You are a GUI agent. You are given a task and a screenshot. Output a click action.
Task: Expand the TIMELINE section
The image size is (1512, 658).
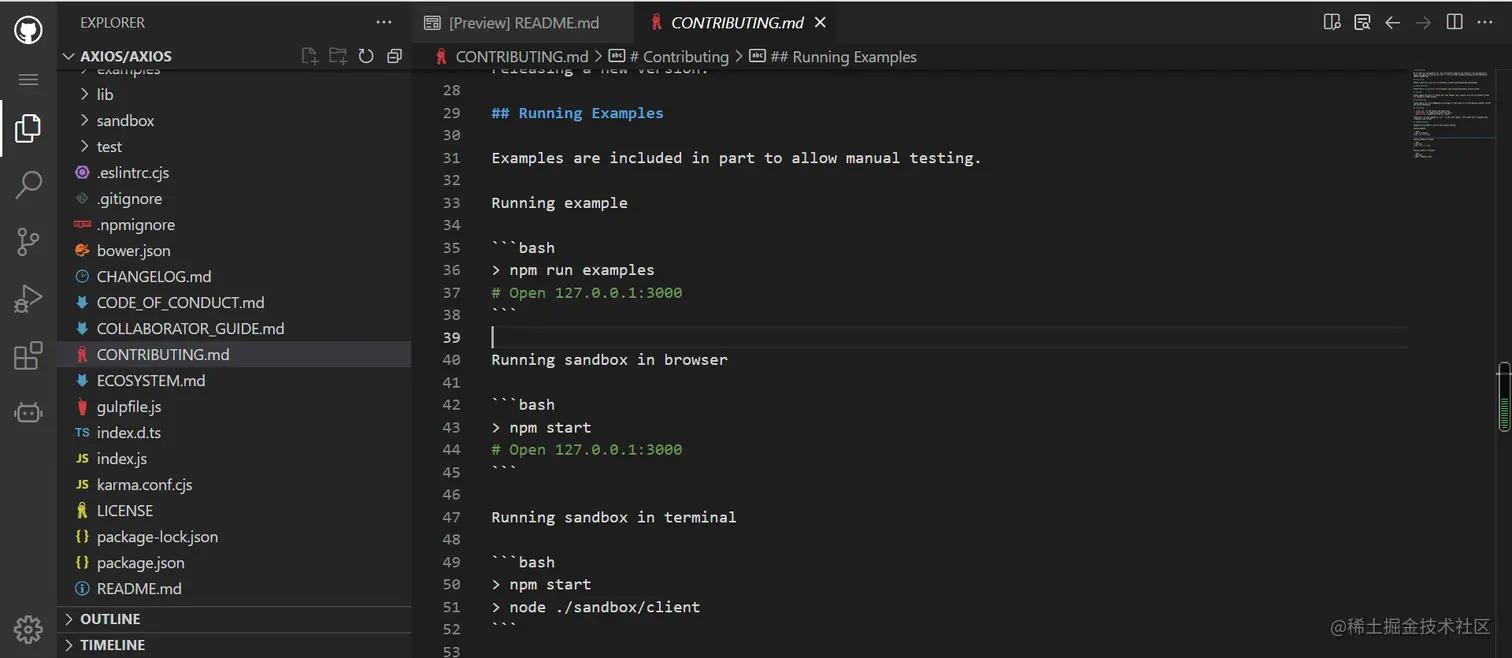click(x=234, y=645)
